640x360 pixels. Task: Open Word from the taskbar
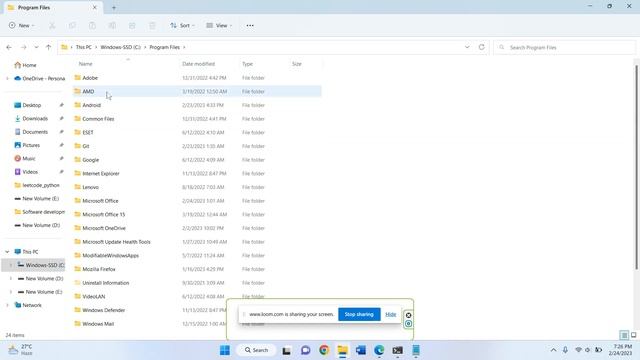[x=361, y=350]
